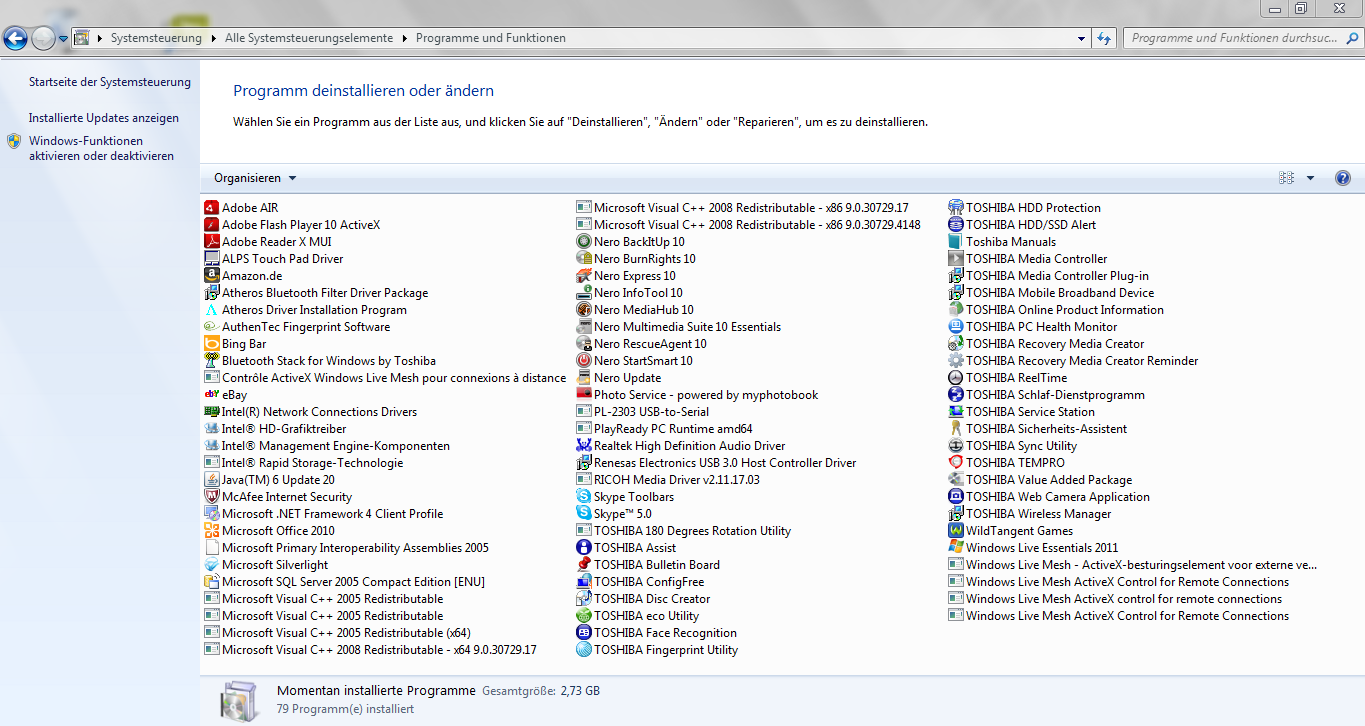
Task: Click the TOSHIBA eco Utility icon
Action: [584, 616]
